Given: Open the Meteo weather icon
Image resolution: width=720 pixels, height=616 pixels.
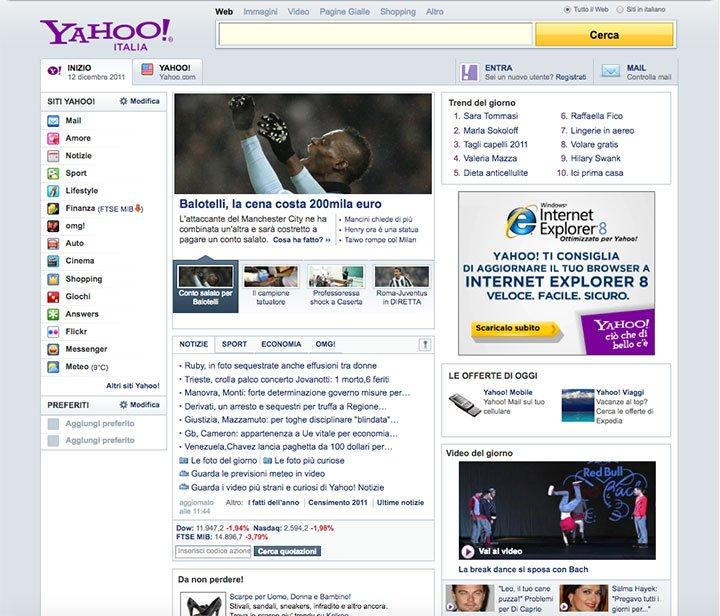Looking at the screenshot, I should 53,367.
